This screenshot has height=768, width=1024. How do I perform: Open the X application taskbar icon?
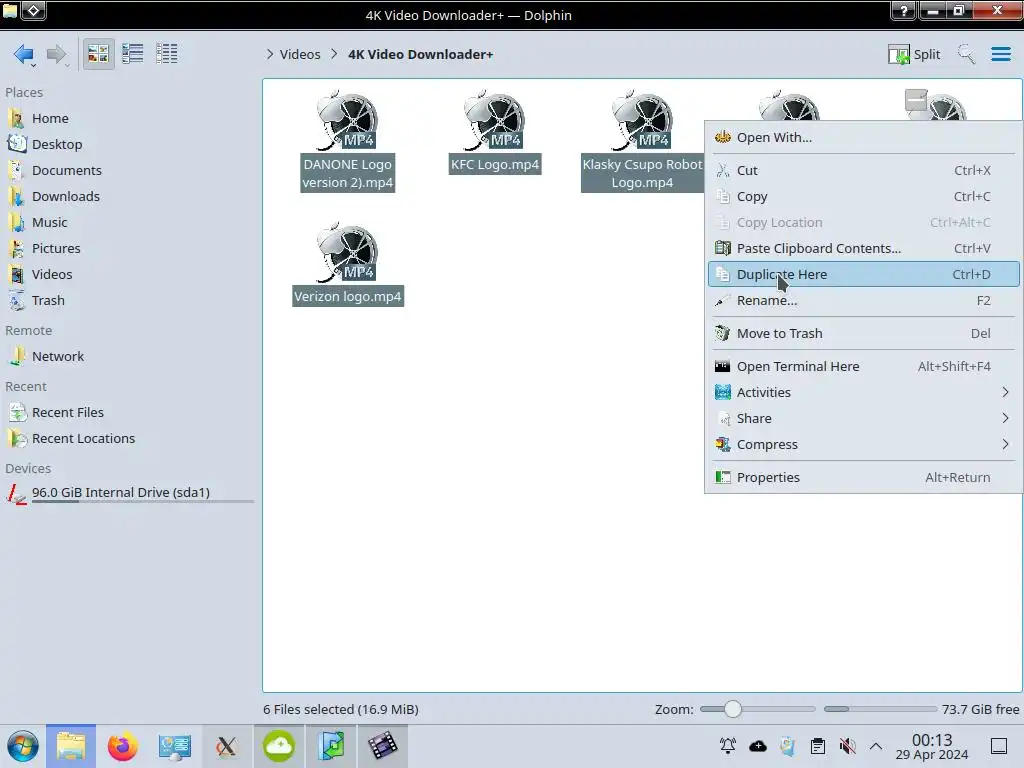[226, 746]
